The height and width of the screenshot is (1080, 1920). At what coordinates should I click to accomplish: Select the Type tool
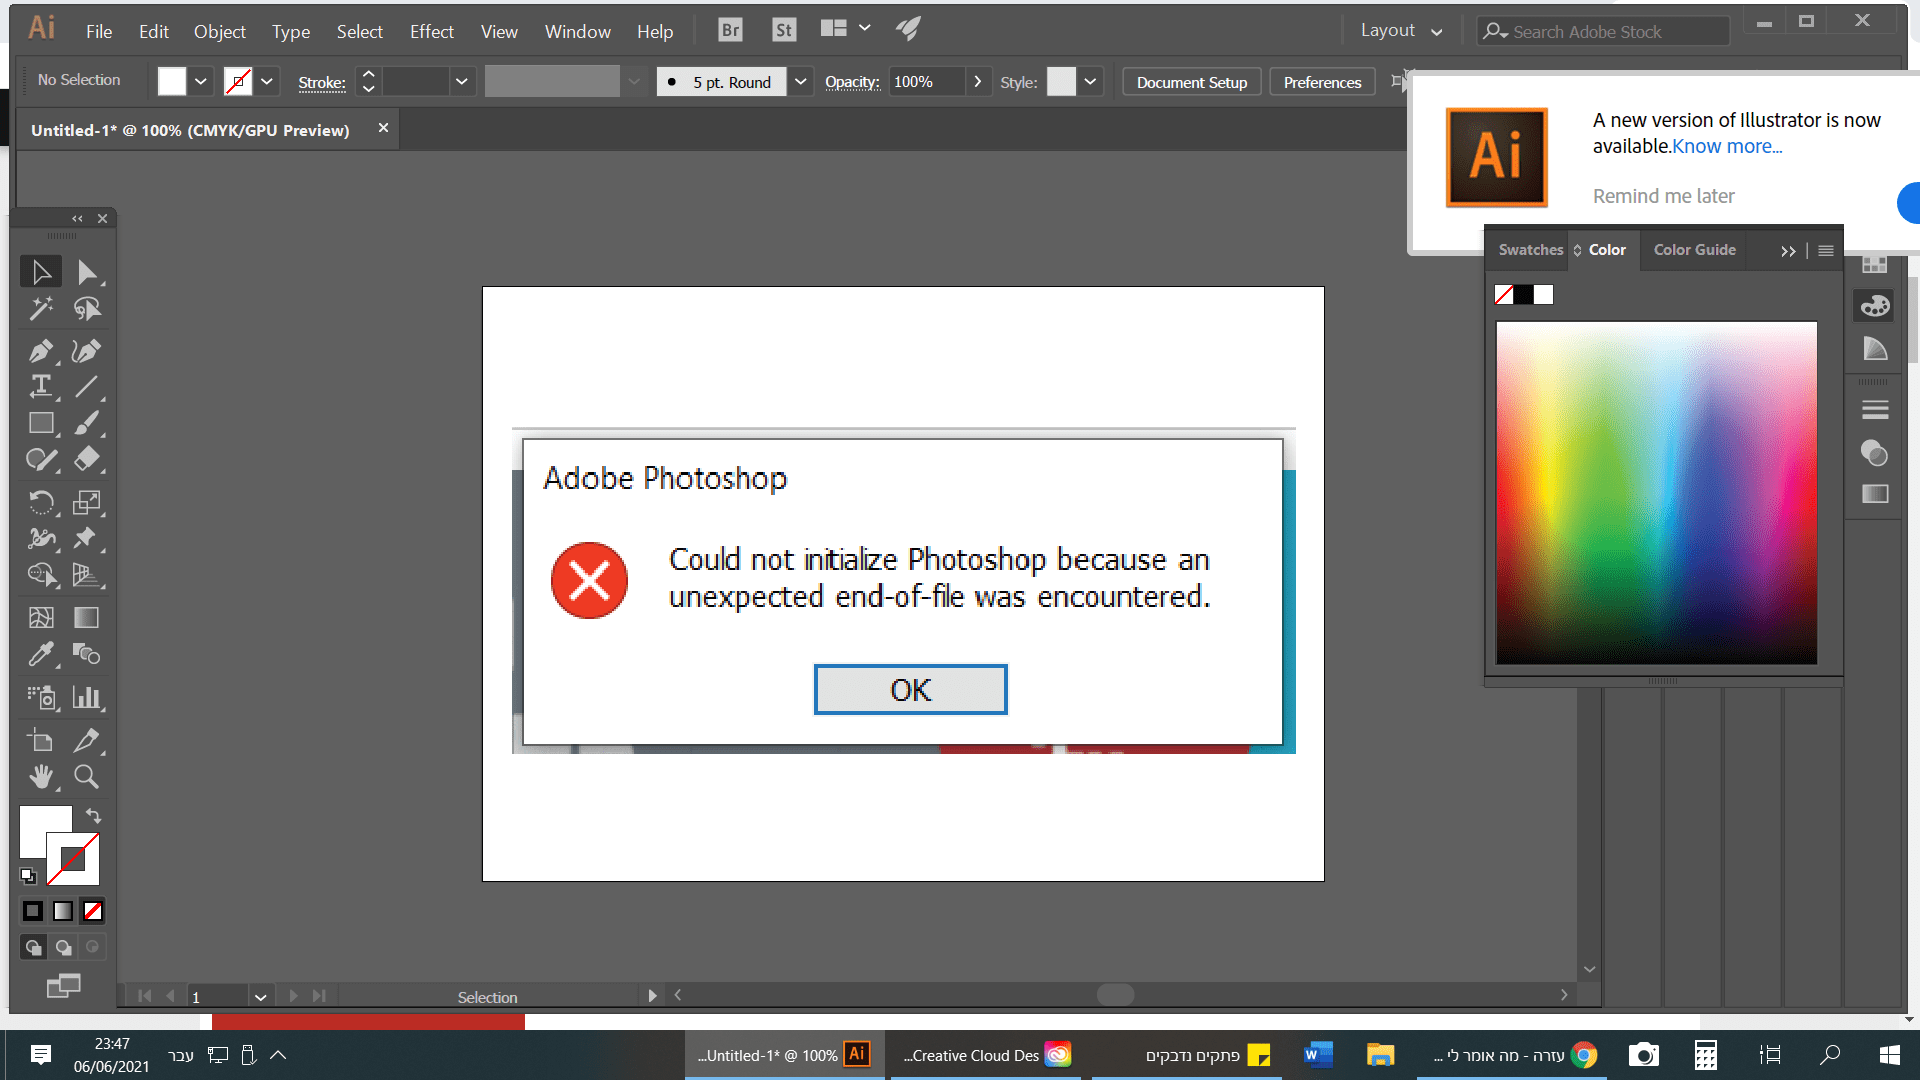40,386
